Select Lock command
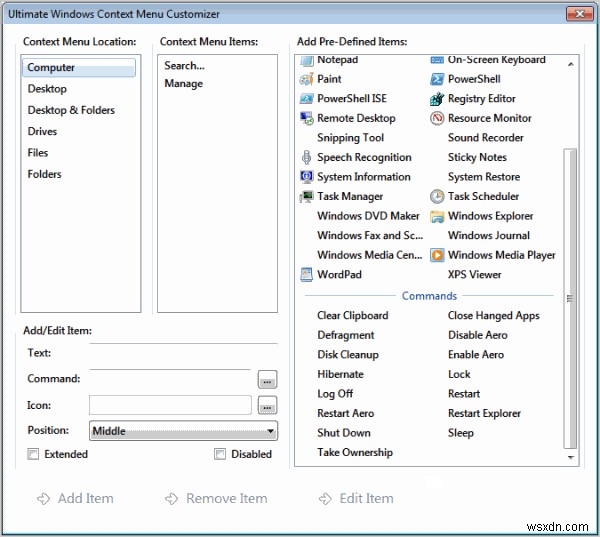 (459, 374)
